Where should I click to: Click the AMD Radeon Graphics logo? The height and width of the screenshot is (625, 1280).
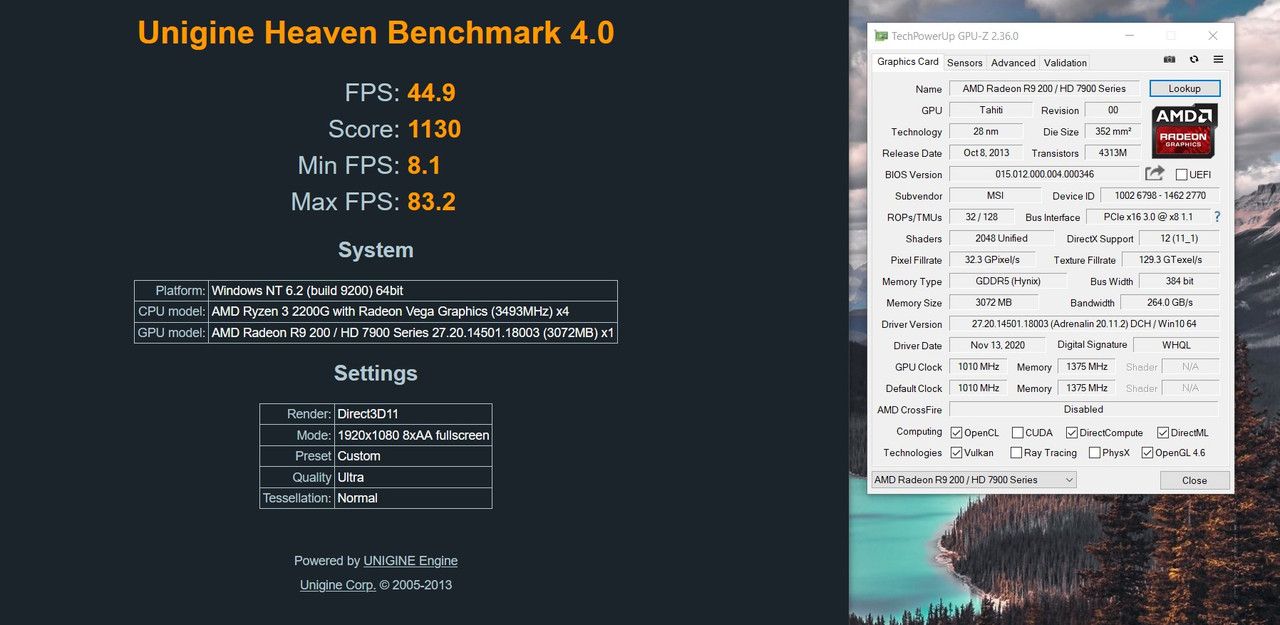pyautogui.click(x=1184, y=131)
